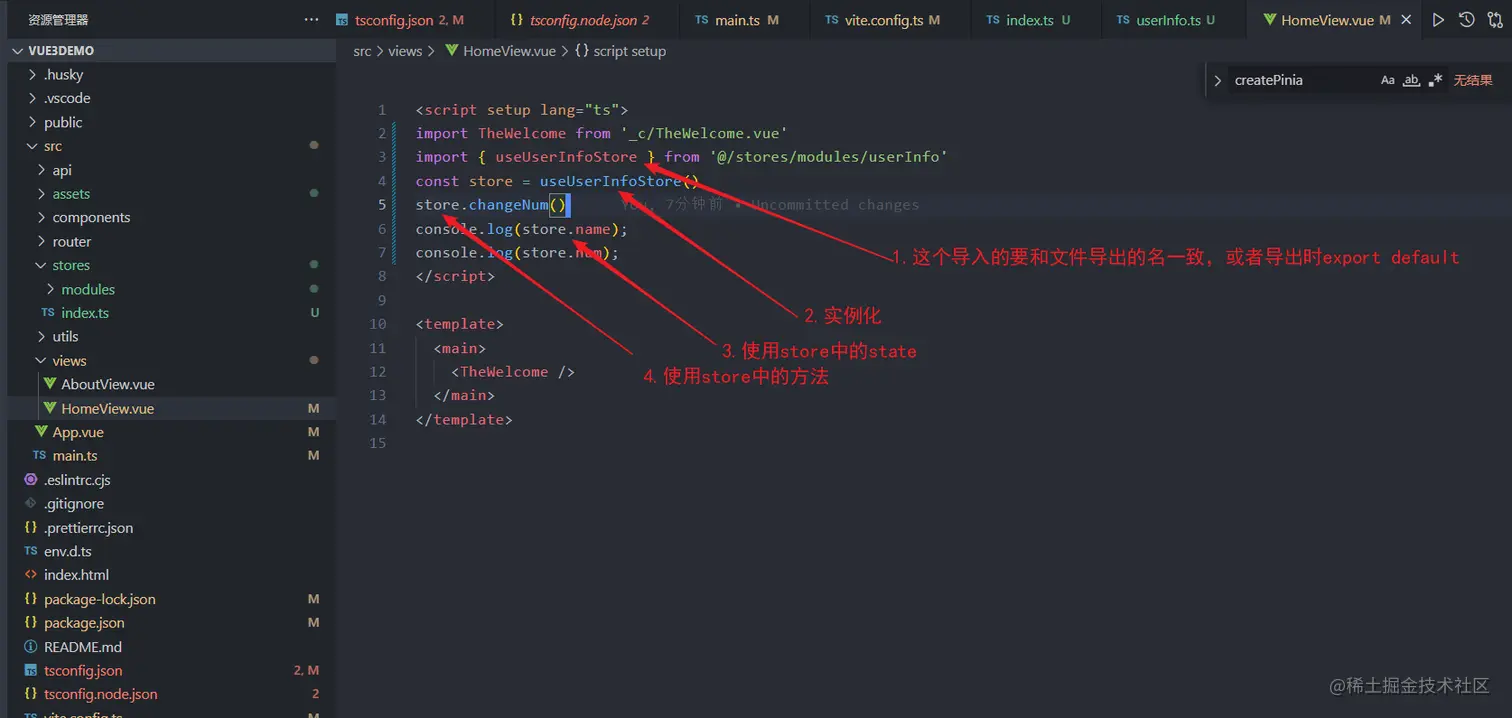Screen dimensions: 1512x718
Task: Click '<TheWelcome />' on line 12
Action: (x=513, y=372)
